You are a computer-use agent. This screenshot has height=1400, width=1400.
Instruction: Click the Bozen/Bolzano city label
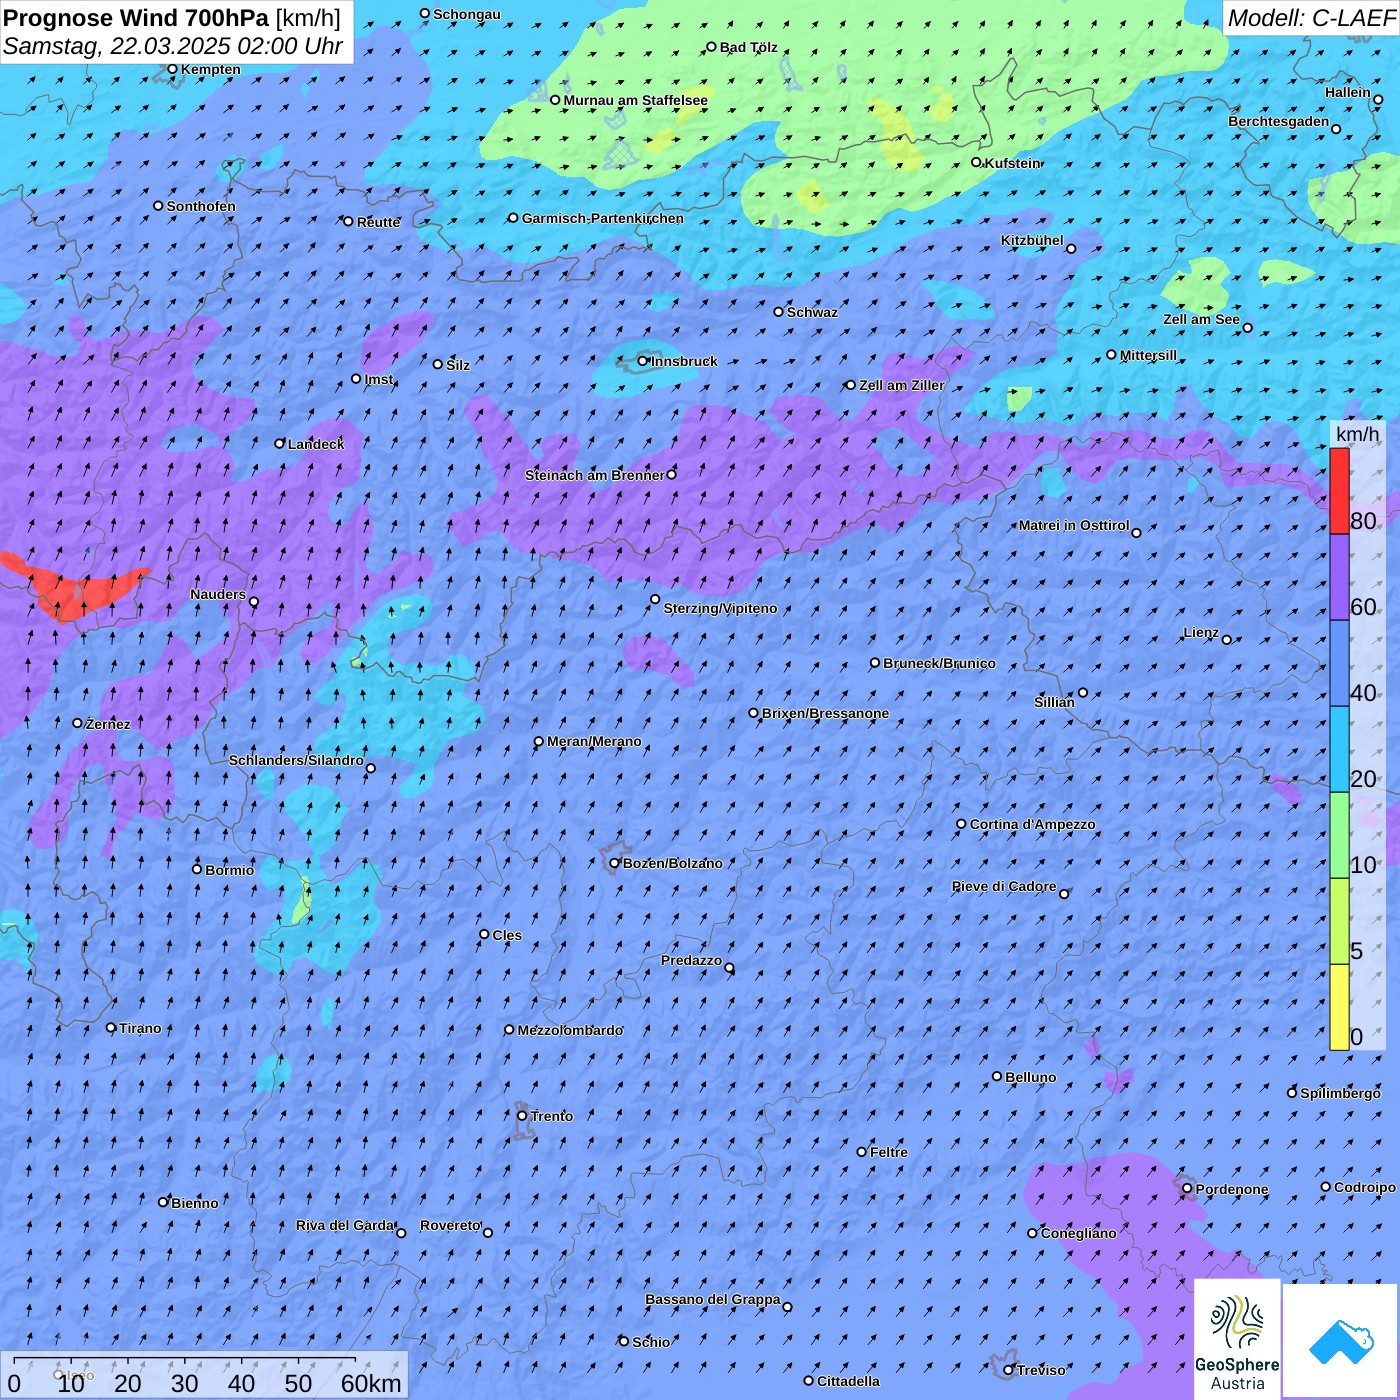(672, 863)
